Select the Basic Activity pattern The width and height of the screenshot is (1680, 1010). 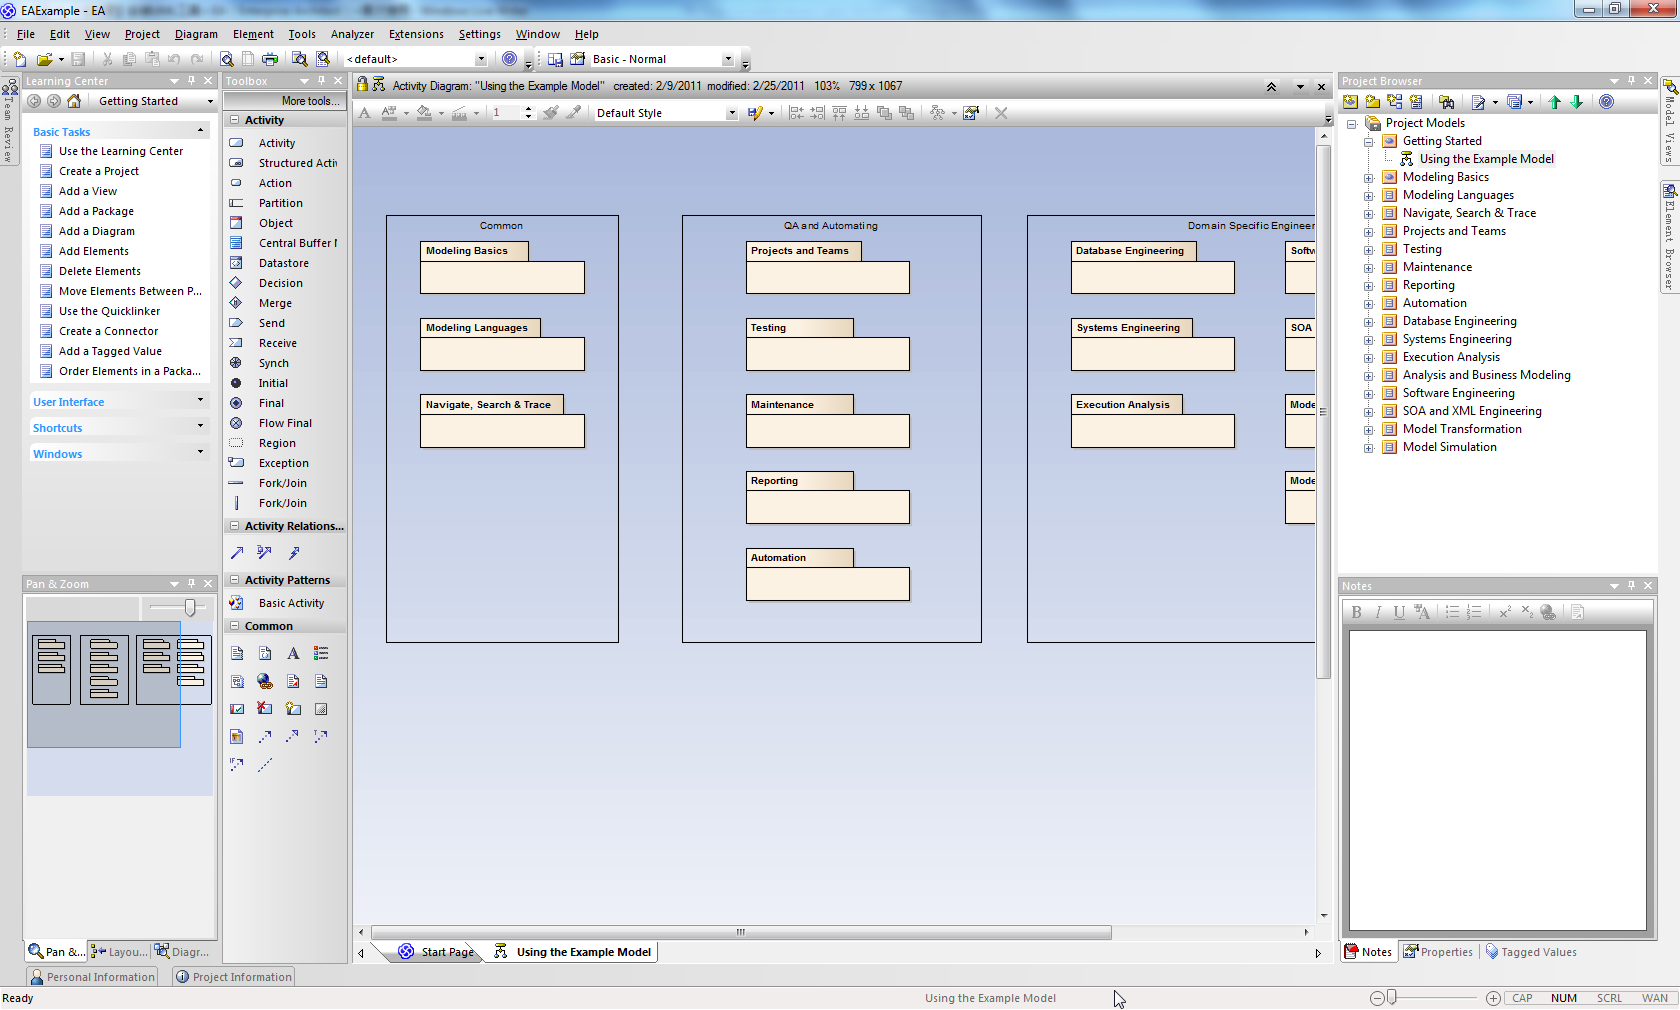pyautogui.click(x=291, y=603)
